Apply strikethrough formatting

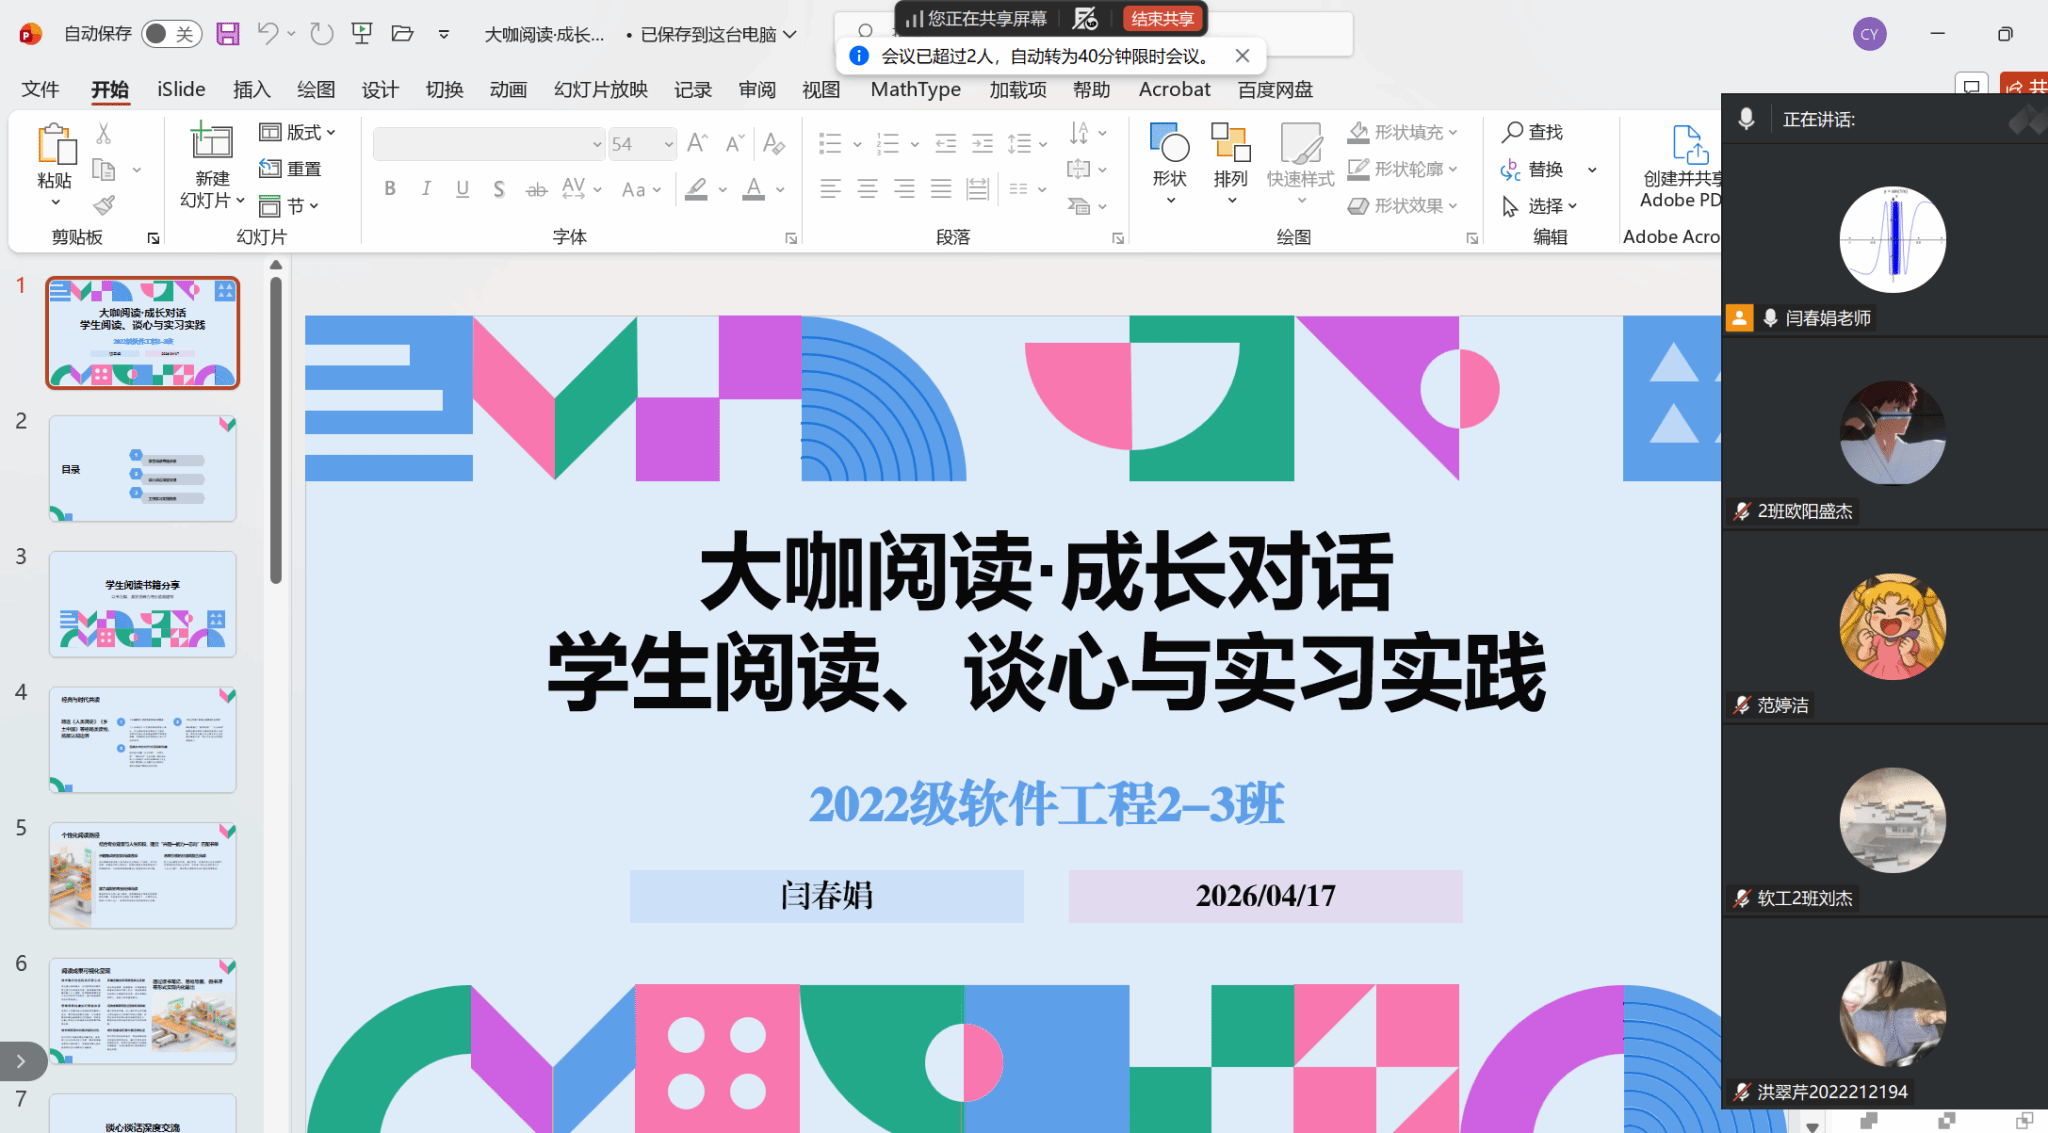click(x=537, y=189)
